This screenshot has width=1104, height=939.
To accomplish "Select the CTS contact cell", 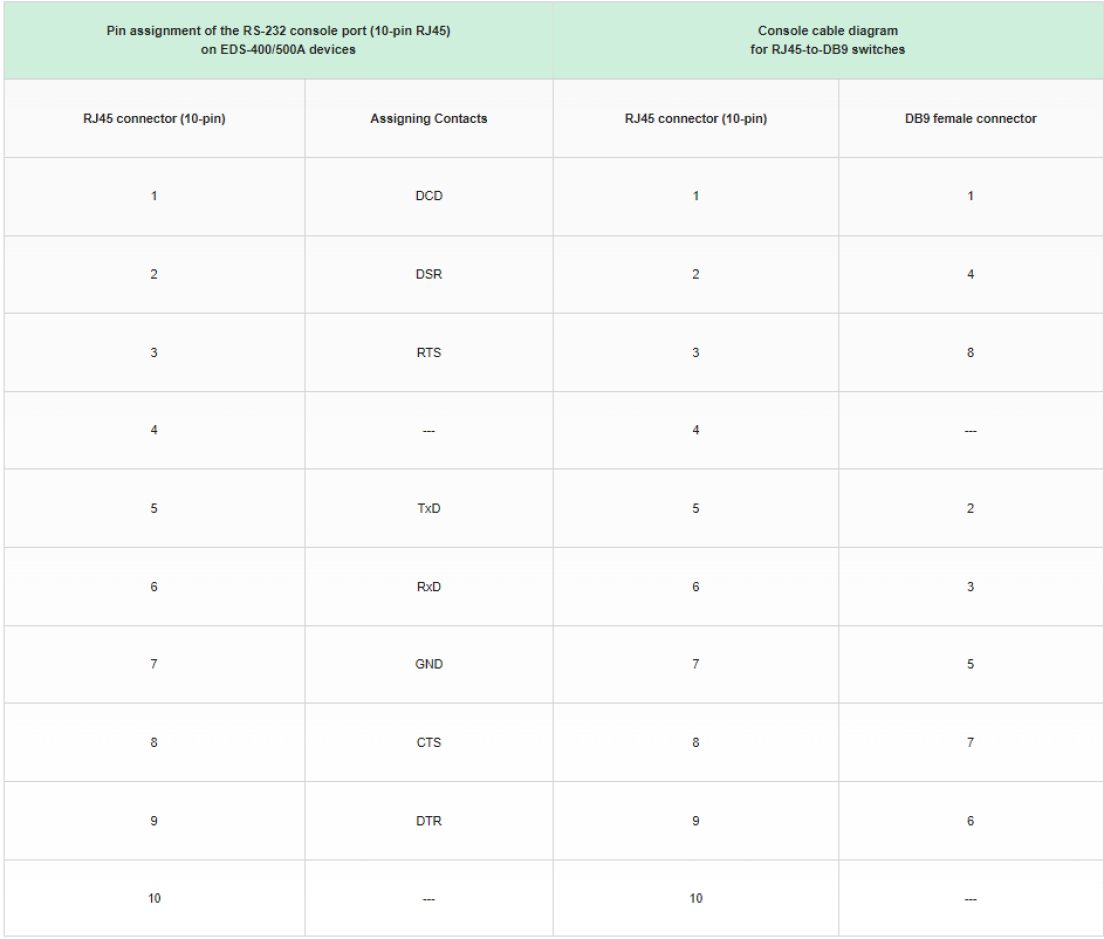I will click(x=429, y=743).
